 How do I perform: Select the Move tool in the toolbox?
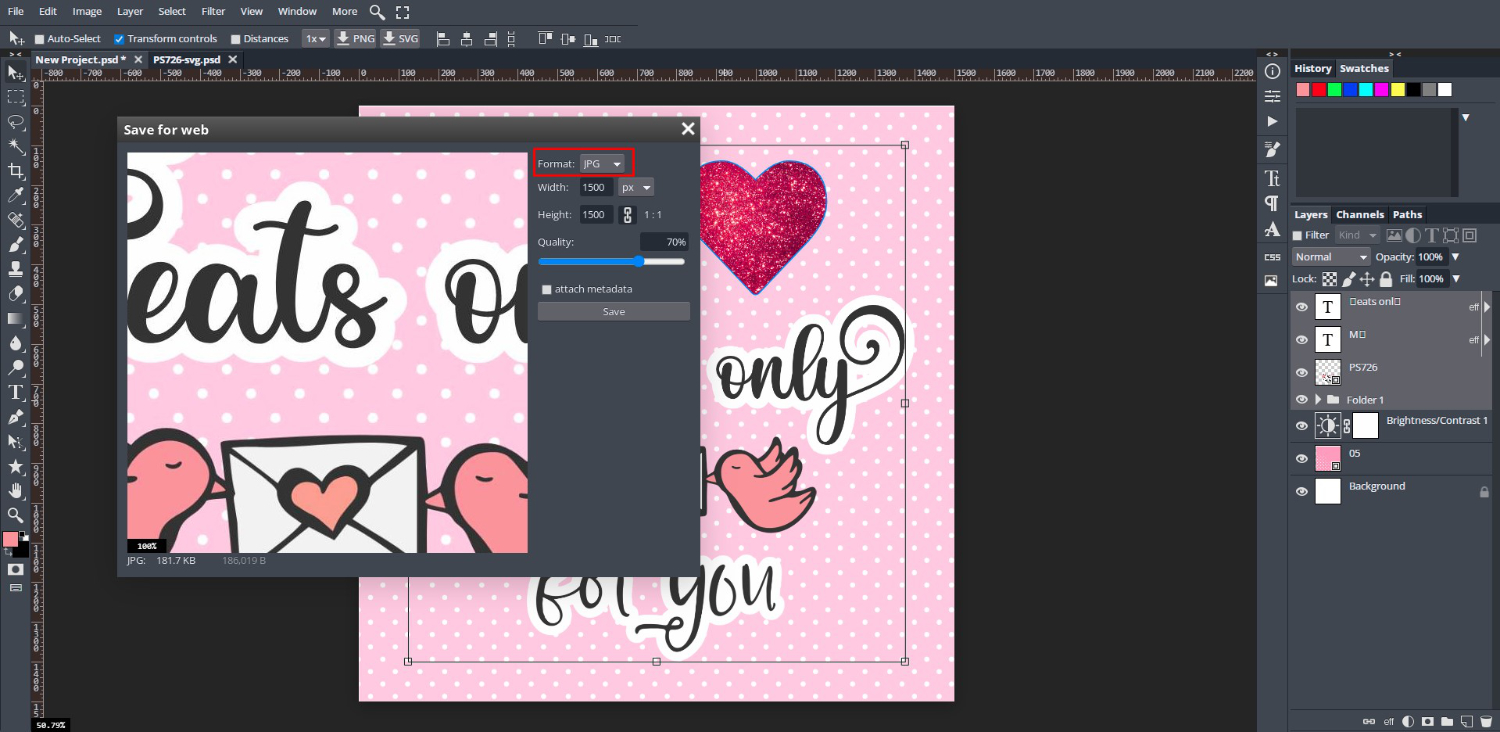15,72
